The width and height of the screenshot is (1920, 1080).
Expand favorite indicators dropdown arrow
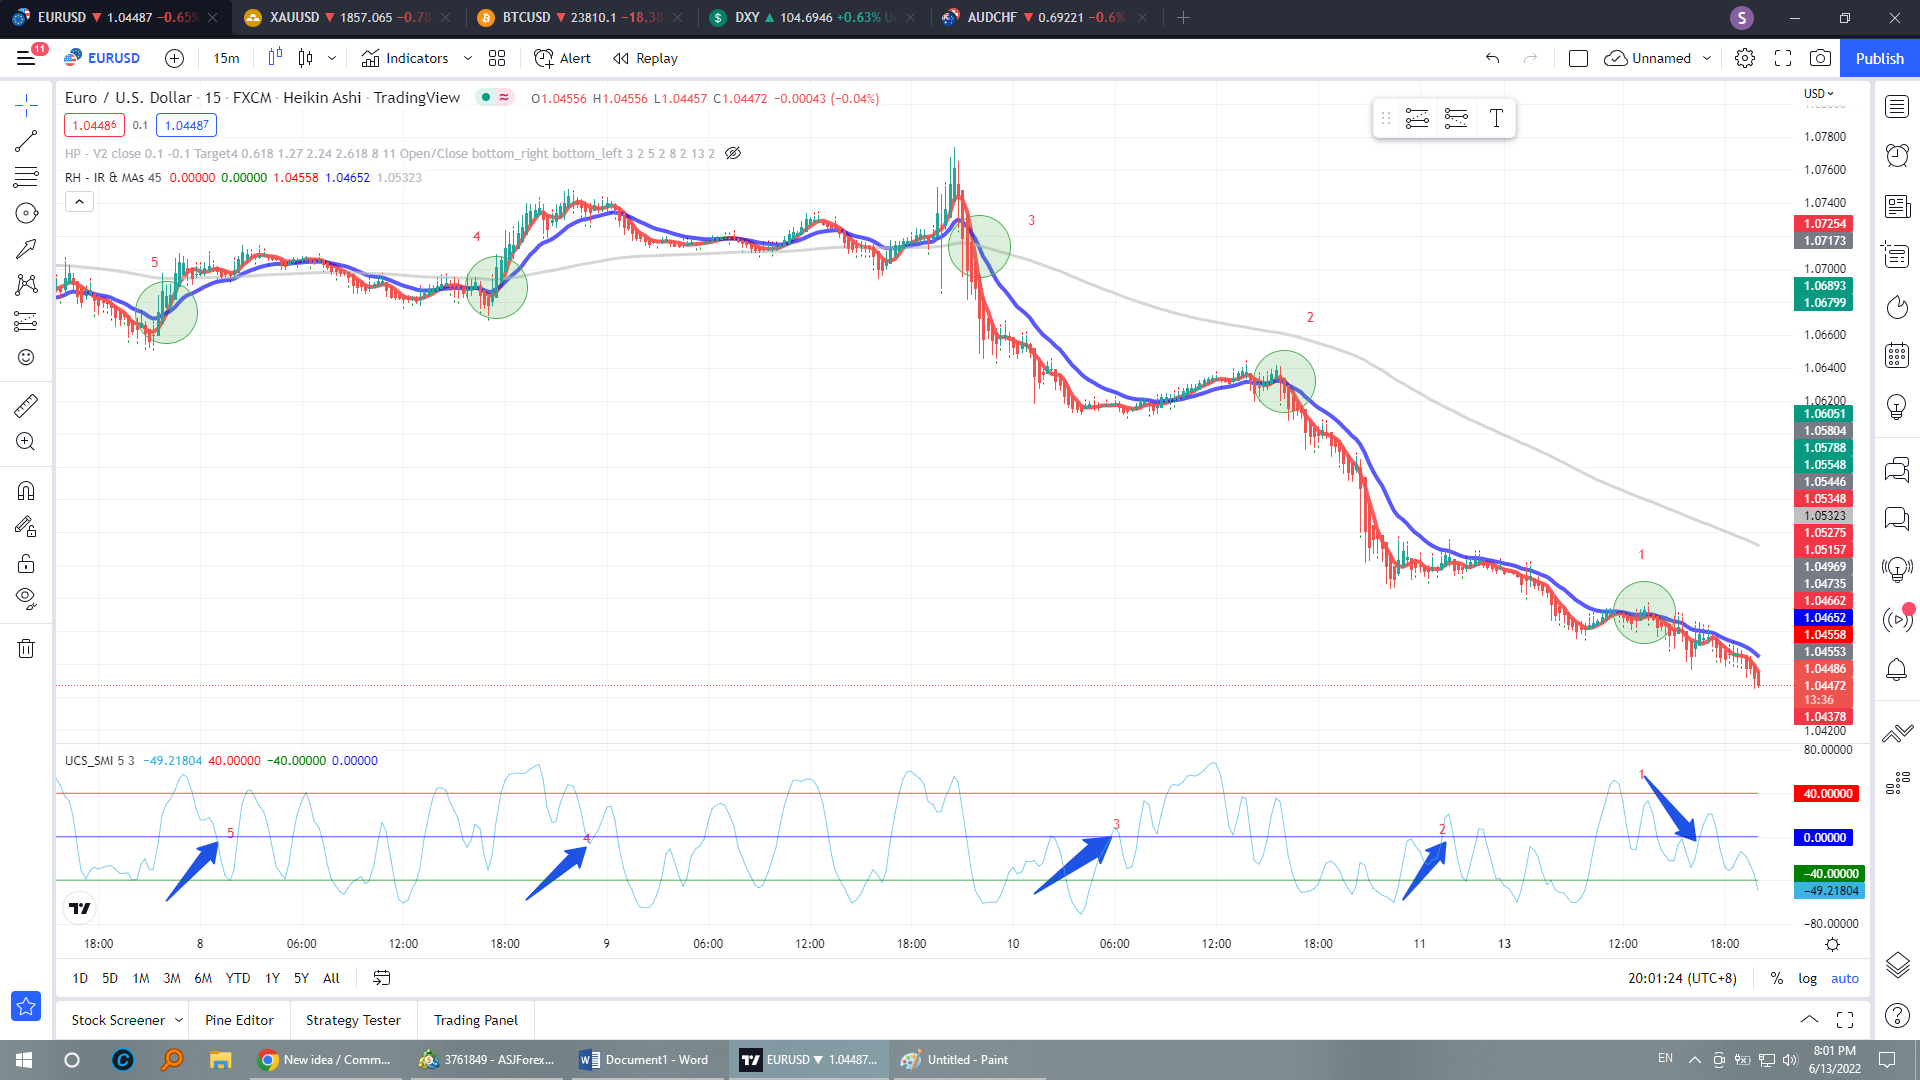467,58
